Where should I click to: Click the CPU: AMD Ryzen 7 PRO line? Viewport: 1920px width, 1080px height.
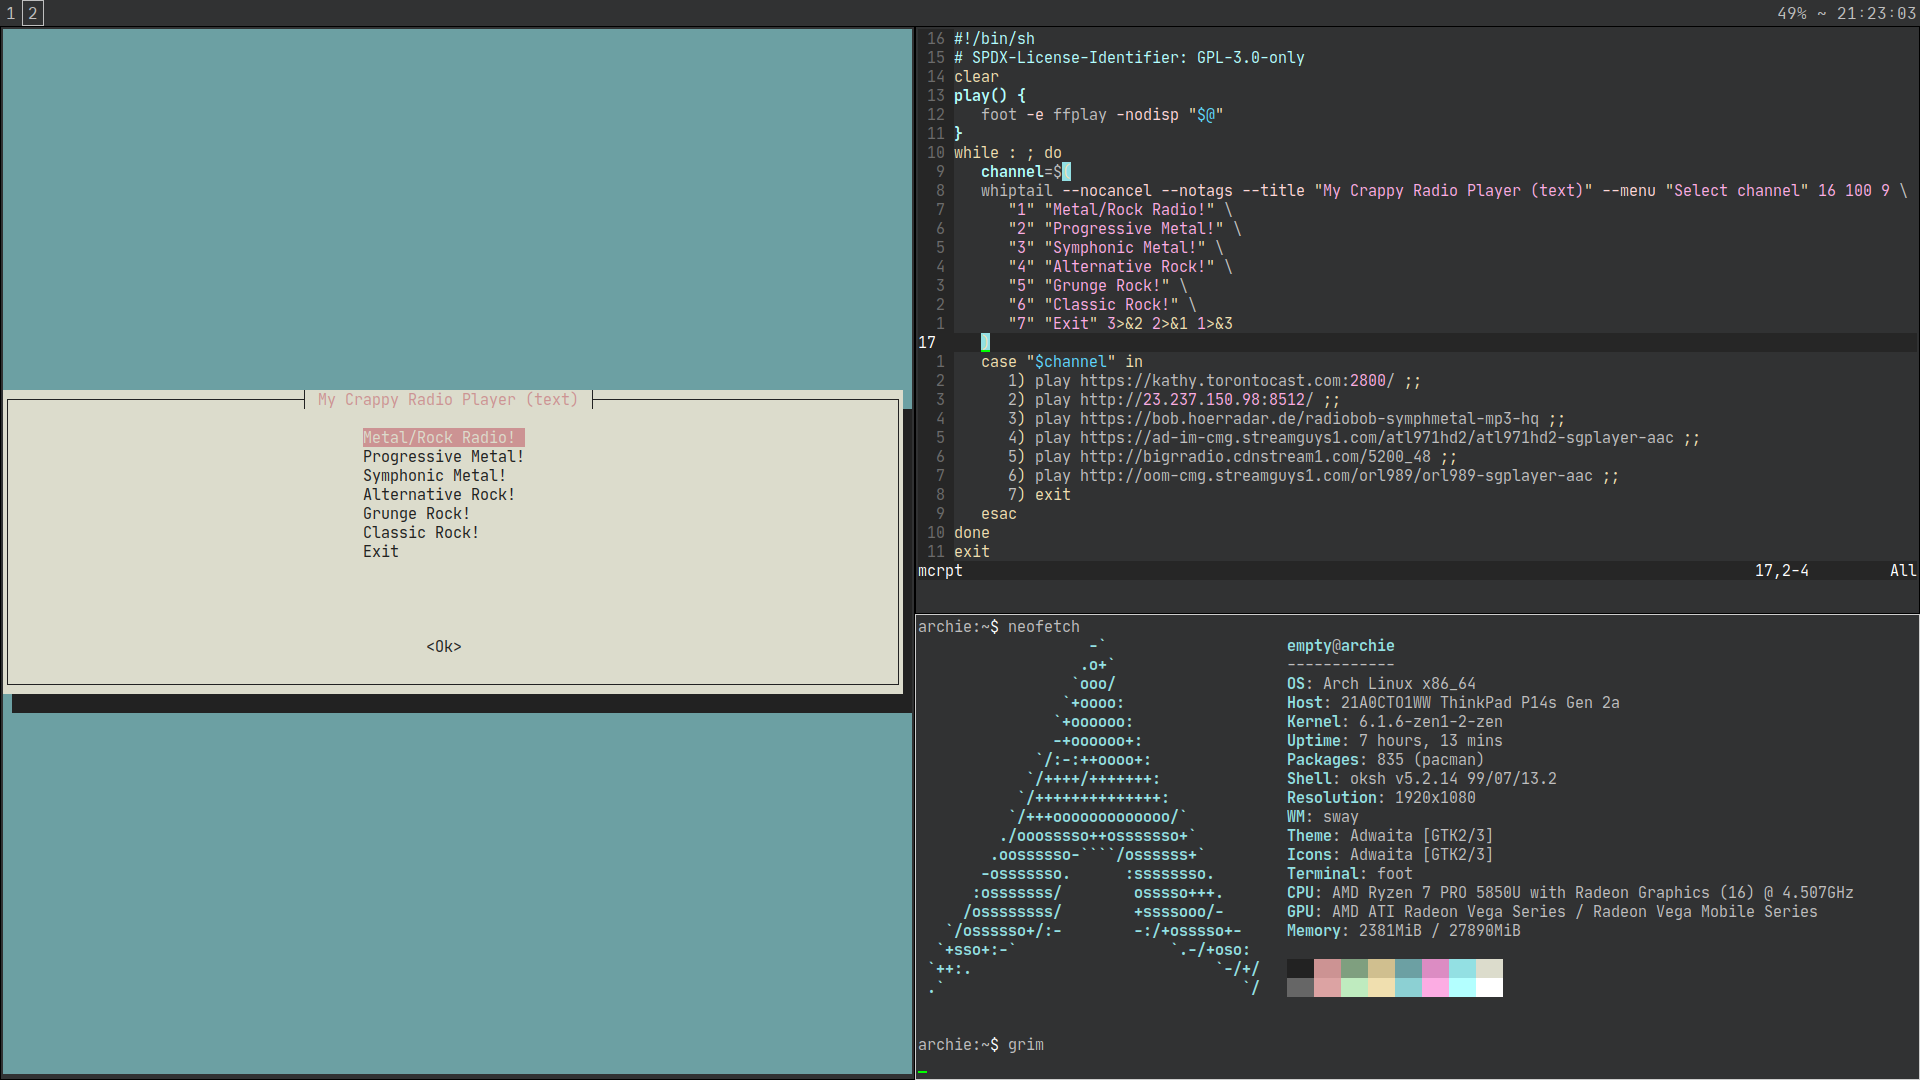[1570, 893]
